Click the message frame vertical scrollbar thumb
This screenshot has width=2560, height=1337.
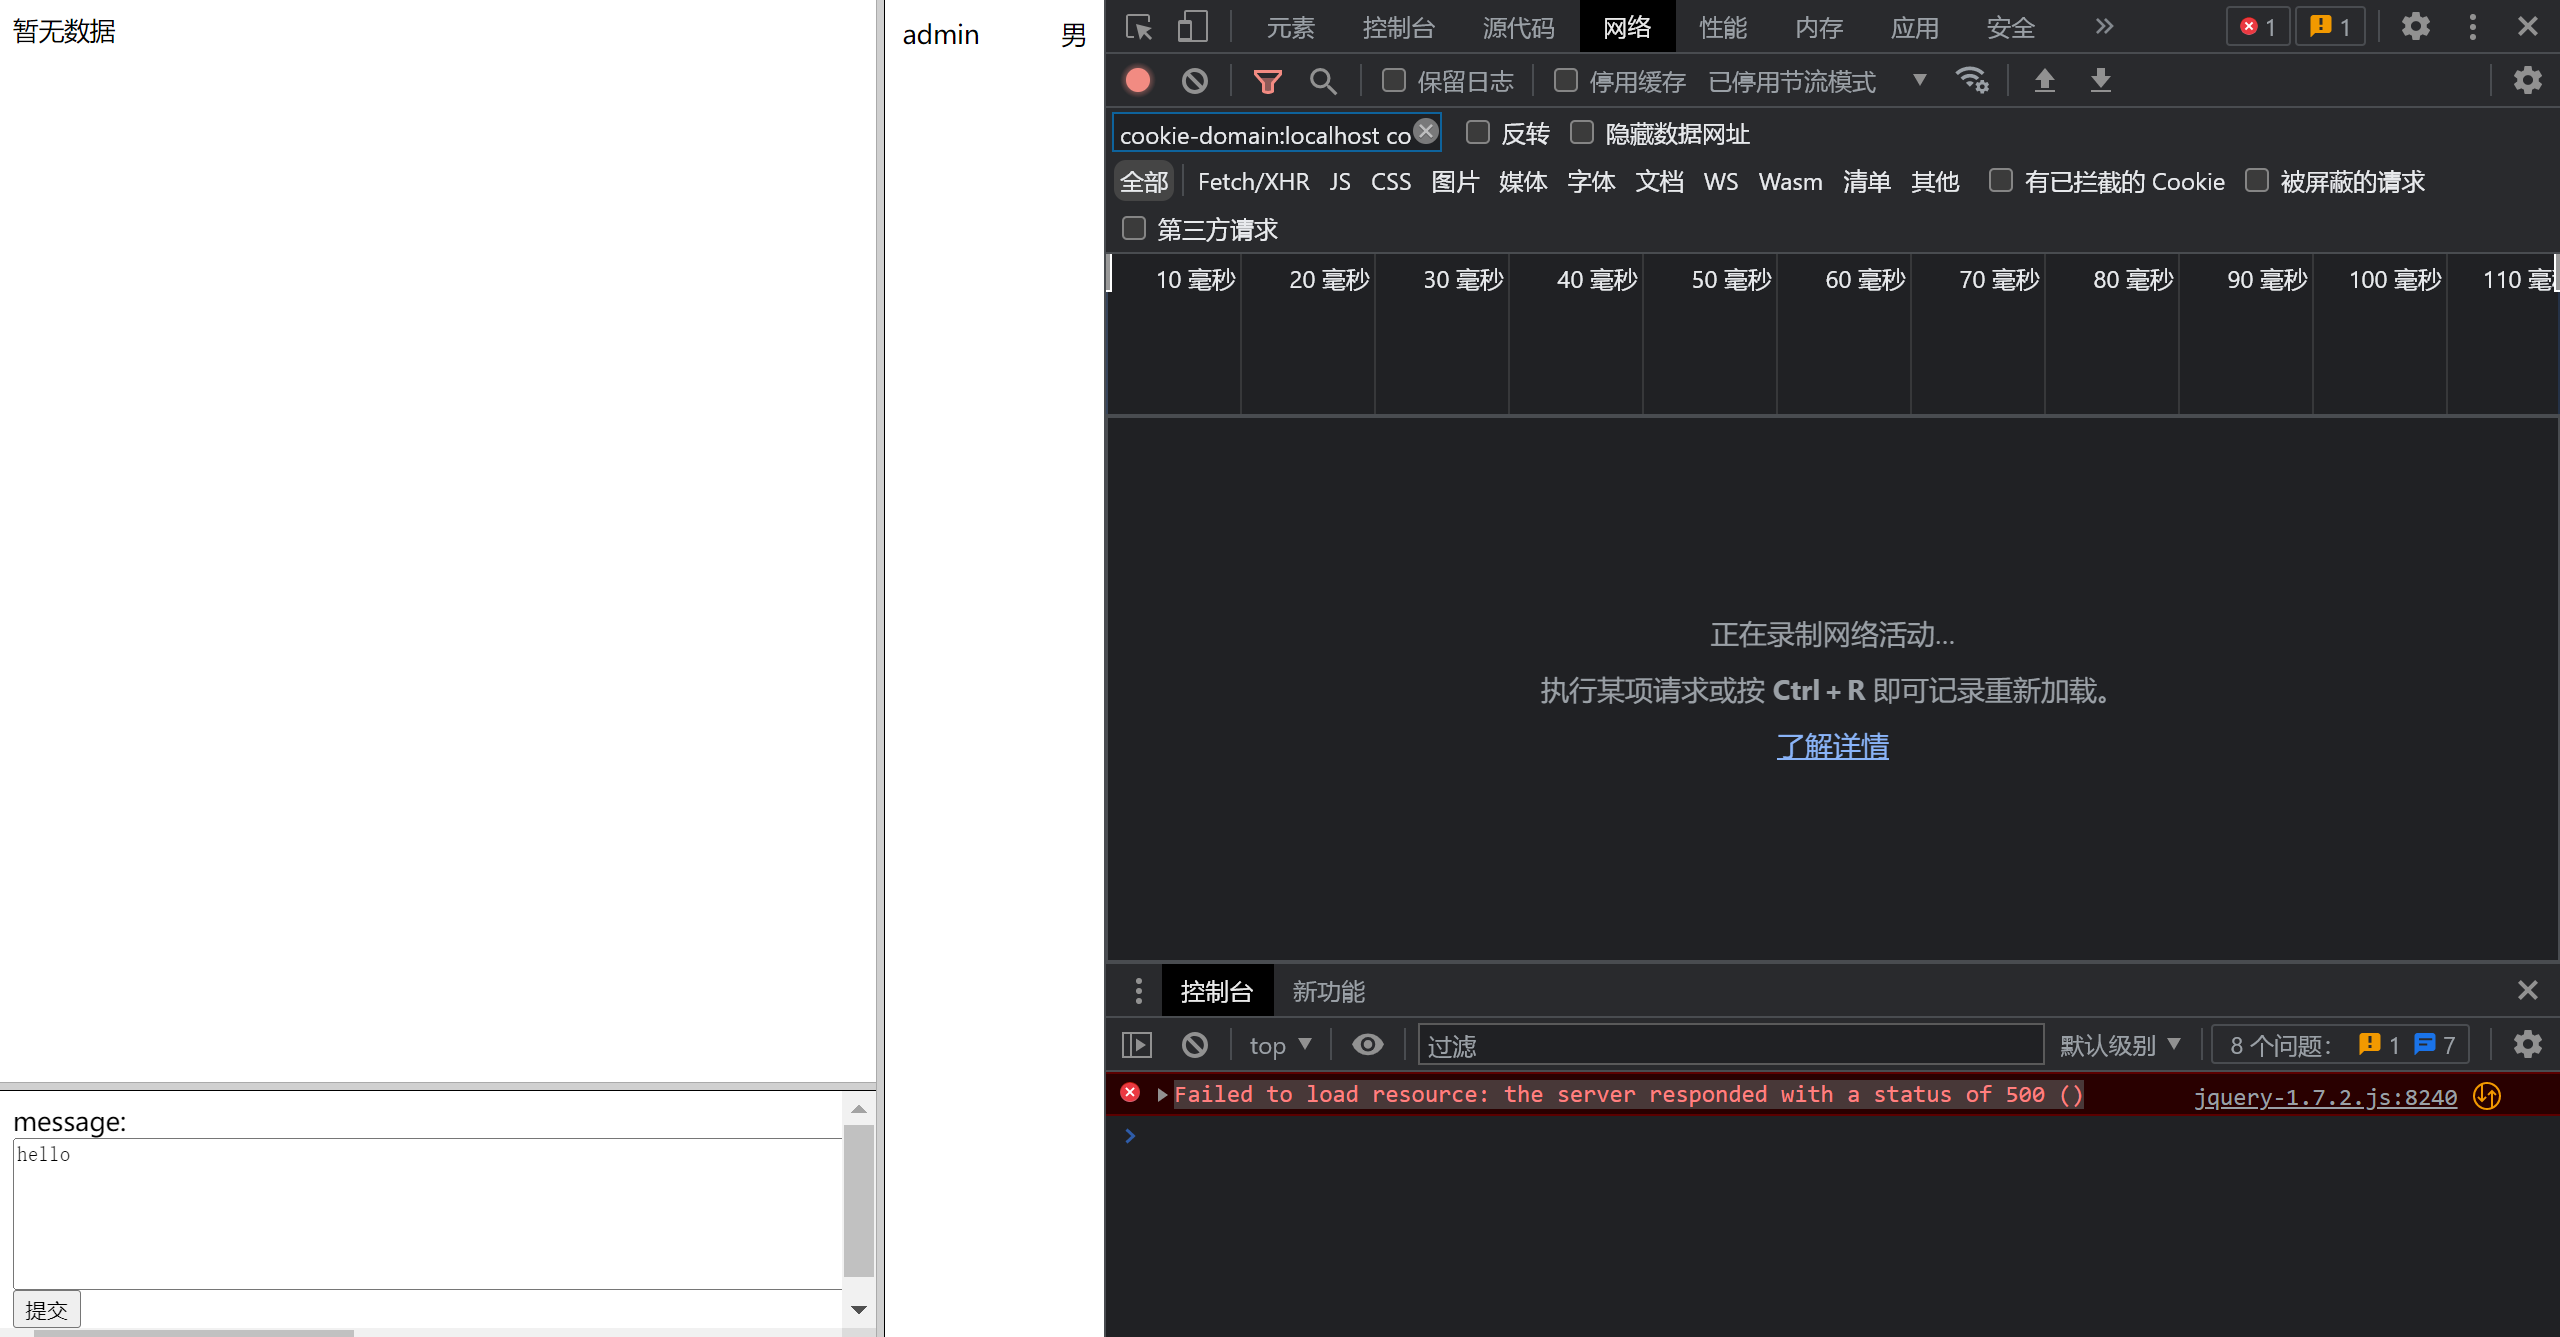click(x=858, y=1200)
